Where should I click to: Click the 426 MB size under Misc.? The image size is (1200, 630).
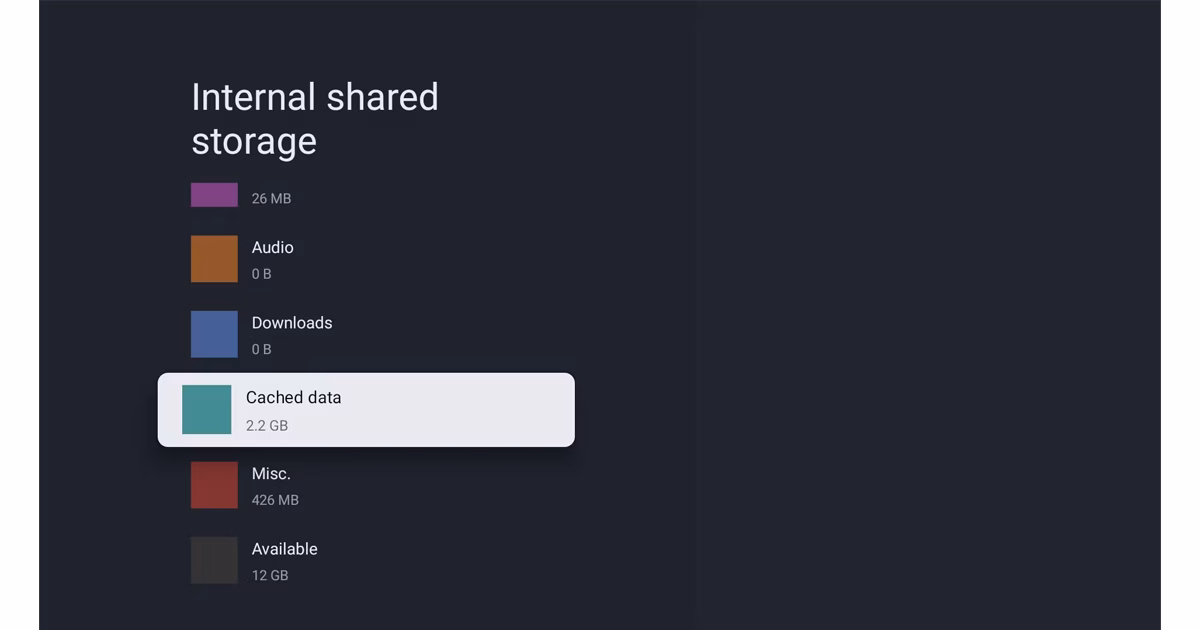[275, 500]
